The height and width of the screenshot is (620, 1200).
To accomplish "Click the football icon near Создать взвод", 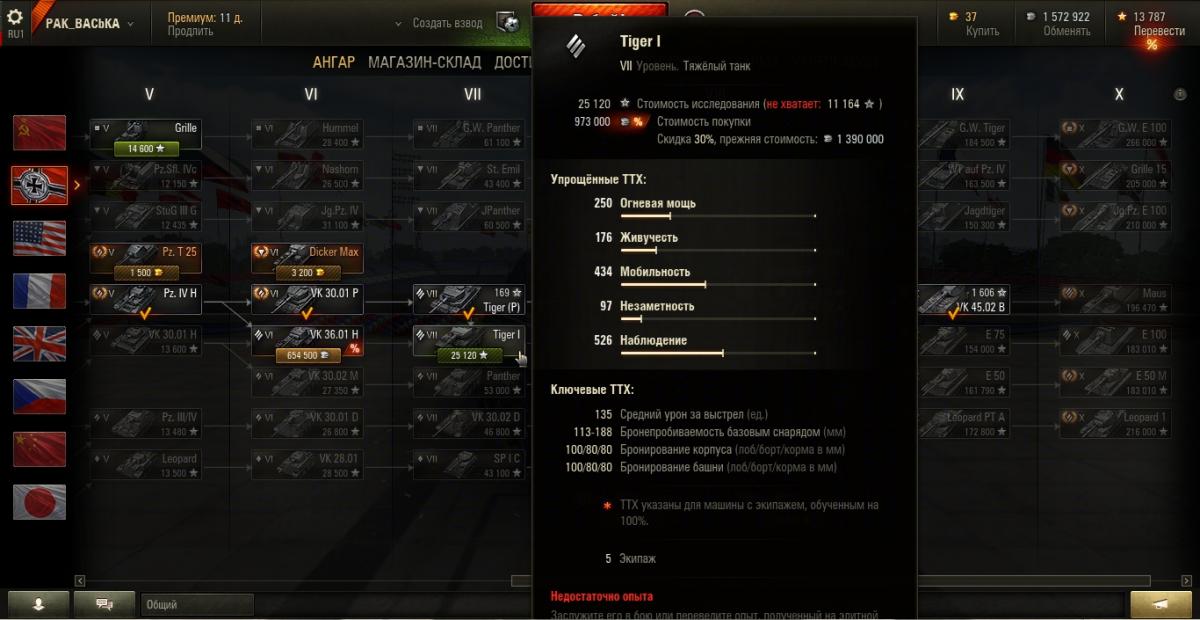I will pyautogui.click(x=509, y=23).
